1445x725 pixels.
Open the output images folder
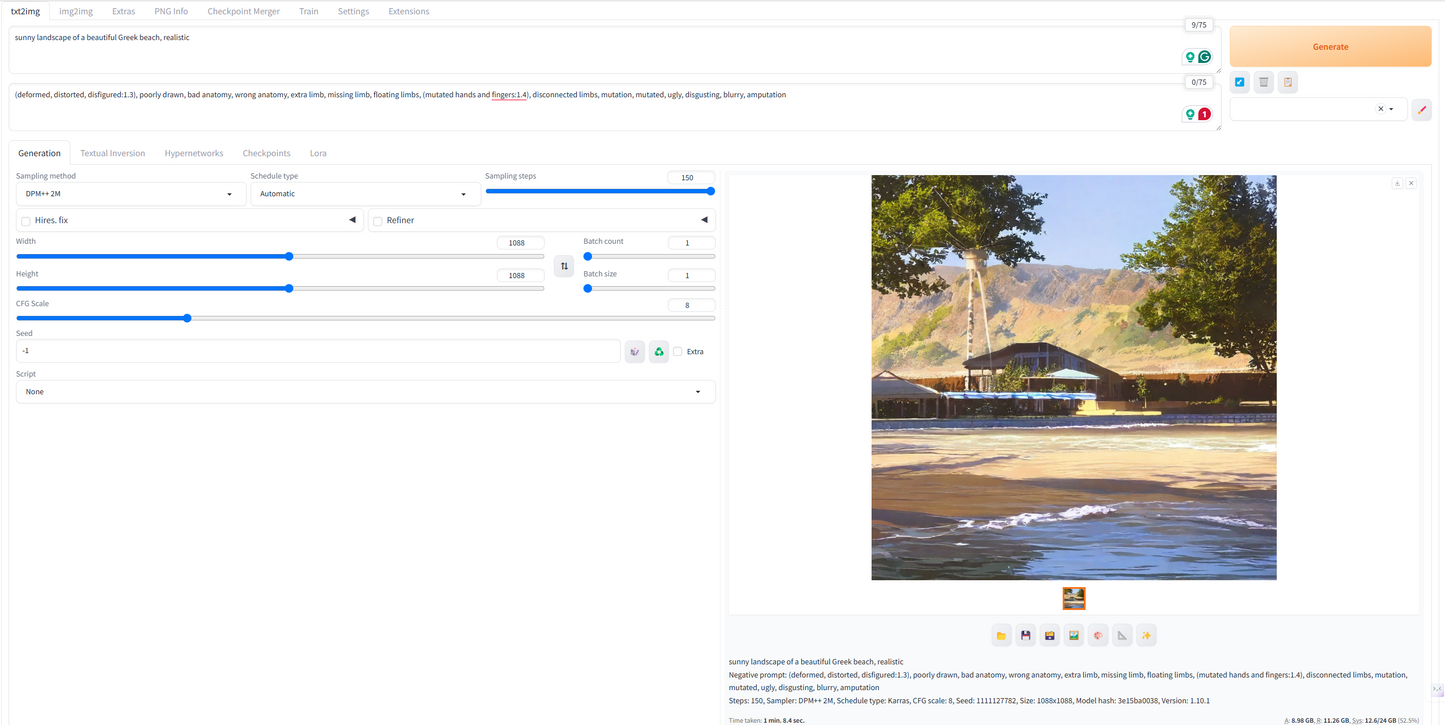pos(1001,635)
